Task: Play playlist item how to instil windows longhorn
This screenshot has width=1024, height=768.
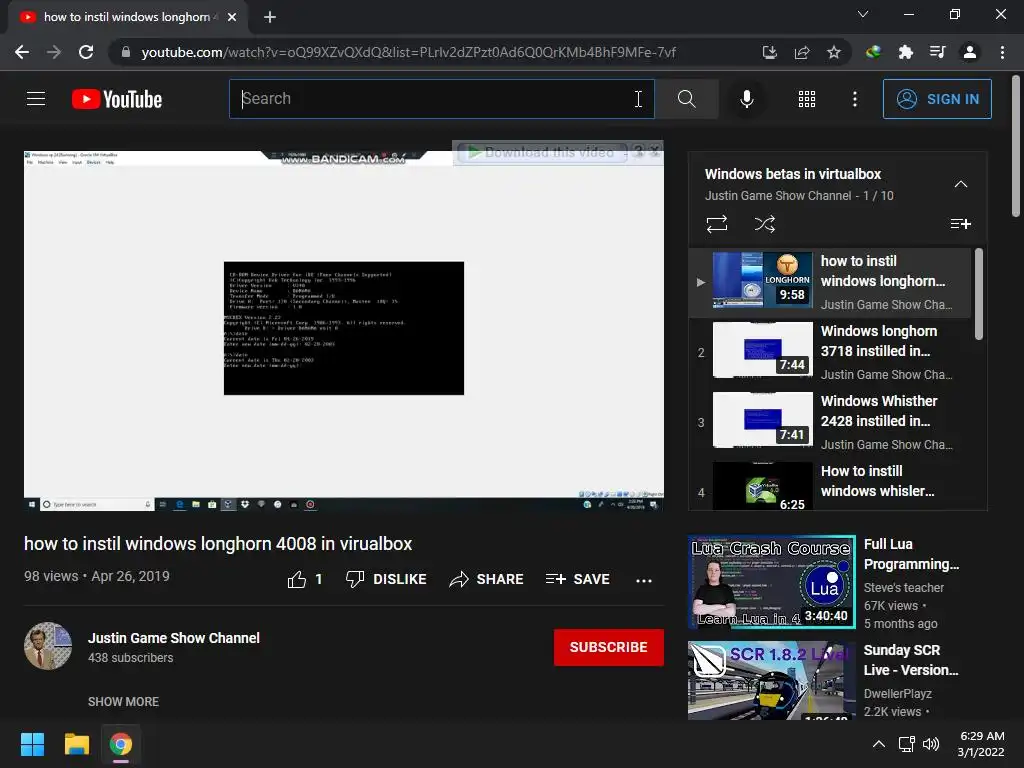Action: tap(830, 282)
